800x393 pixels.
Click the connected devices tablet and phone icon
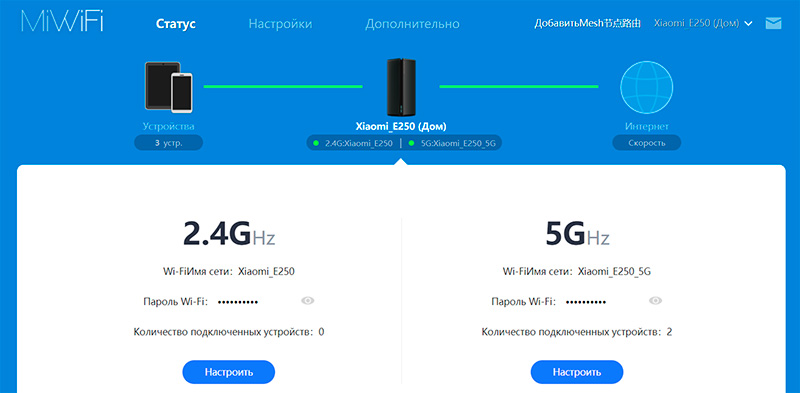coord(169,87)
